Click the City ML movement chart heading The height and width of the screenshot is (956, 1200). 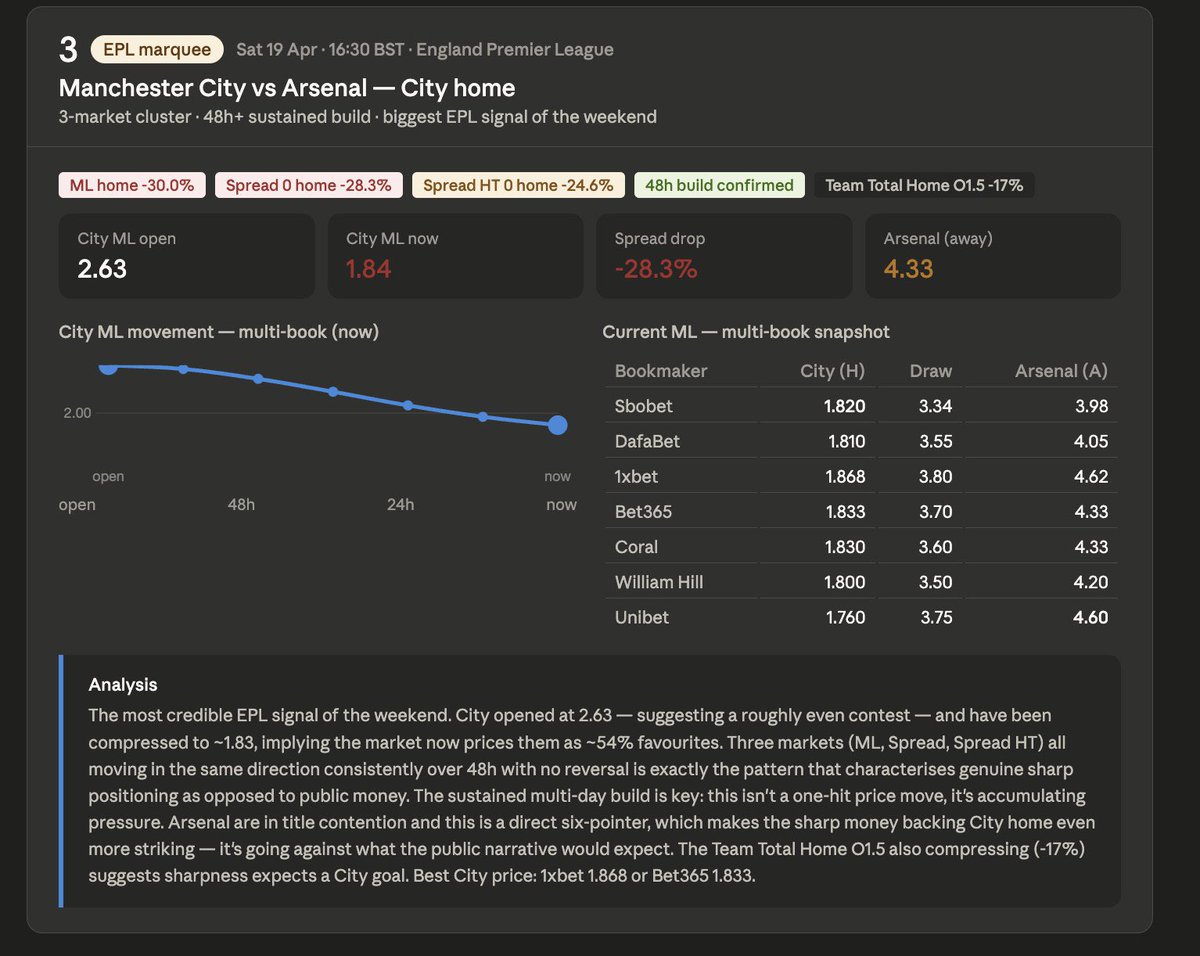pyautogui.click(x=219, y=332)
